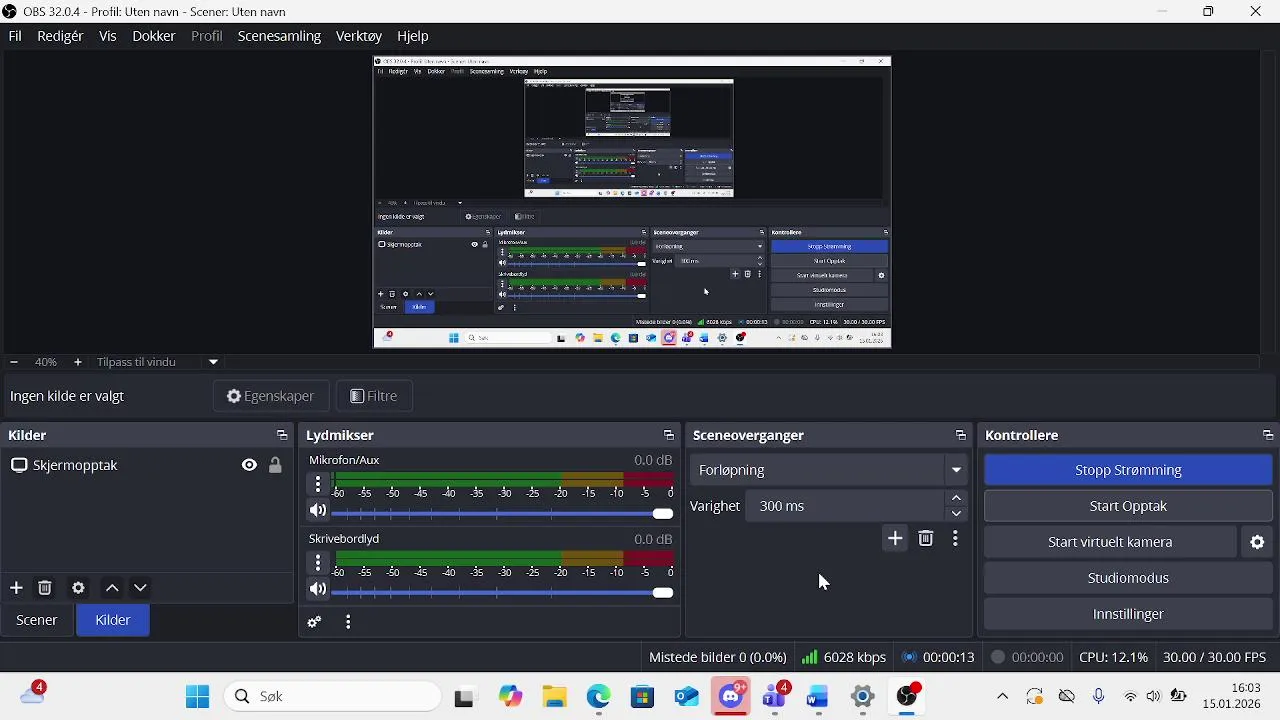Increase Varighet with up arrow
Screen dimensions: 1280x720
tap(957, 498)
